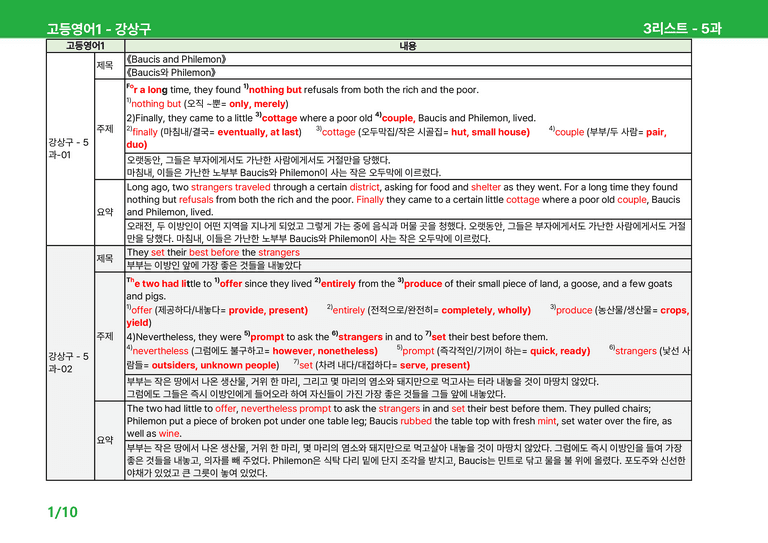Image resolution: width=768 pixels, height=543 pixels.
Task: Click the red word 'wine' in second summary
Action: (x=169, y=434)
